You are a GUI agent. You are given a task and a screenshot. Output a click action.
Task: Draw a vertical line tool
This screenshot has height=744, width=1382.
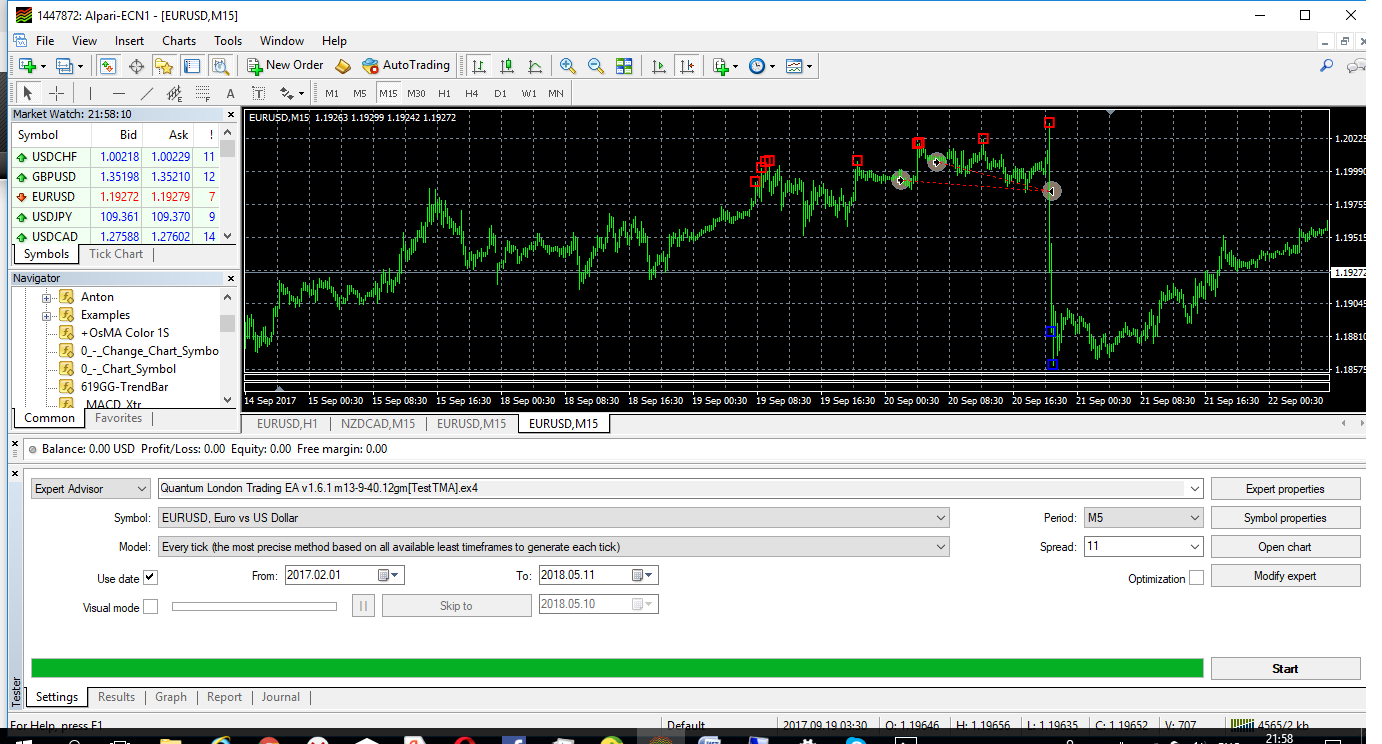click(x=91, y=93)
